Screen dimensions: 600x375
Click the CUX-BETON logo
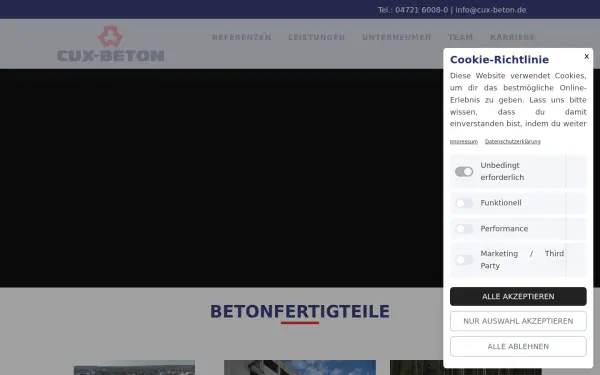(111, 44)
